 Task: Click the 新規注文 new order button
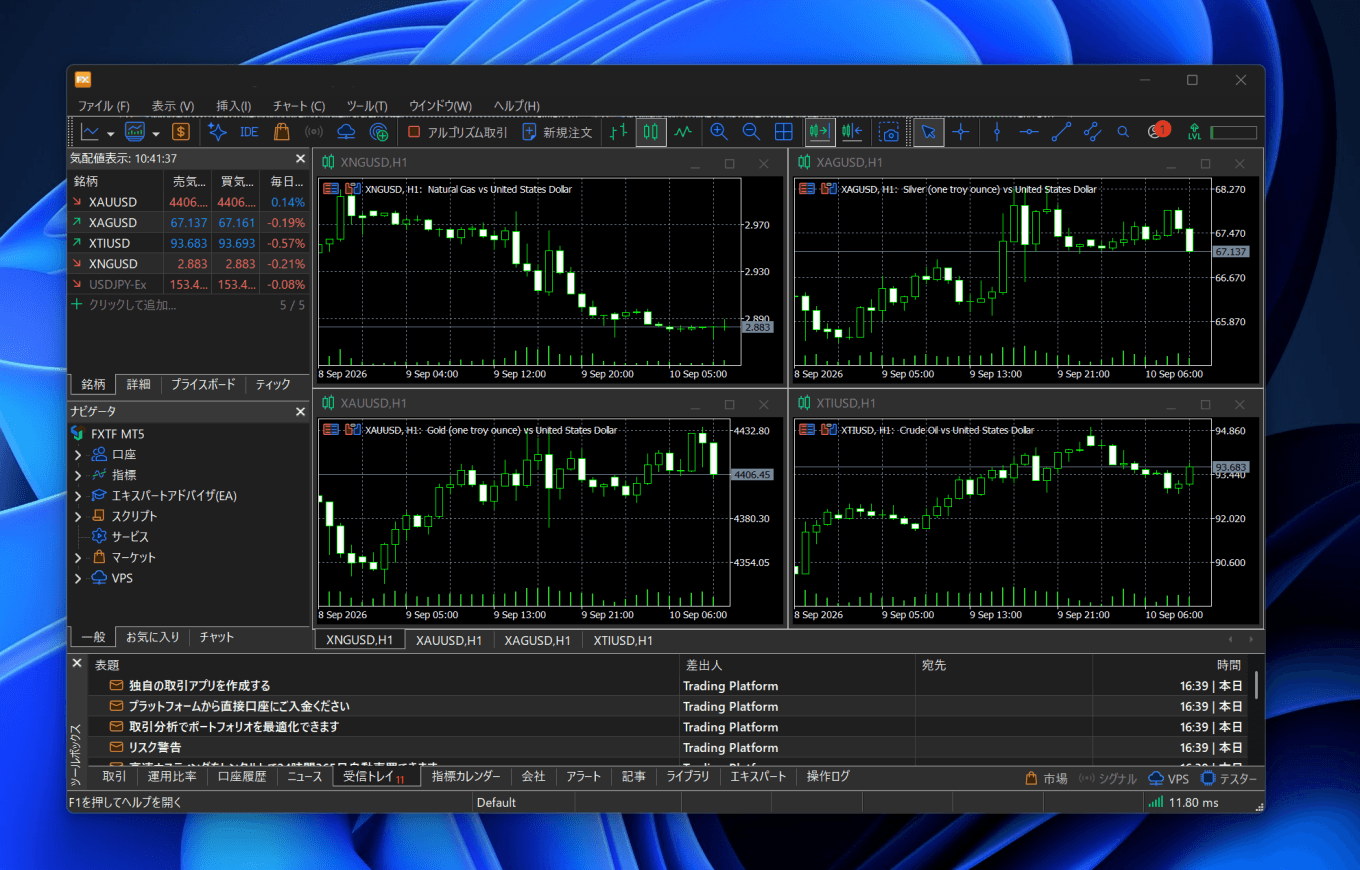click(x=557, y=132)
